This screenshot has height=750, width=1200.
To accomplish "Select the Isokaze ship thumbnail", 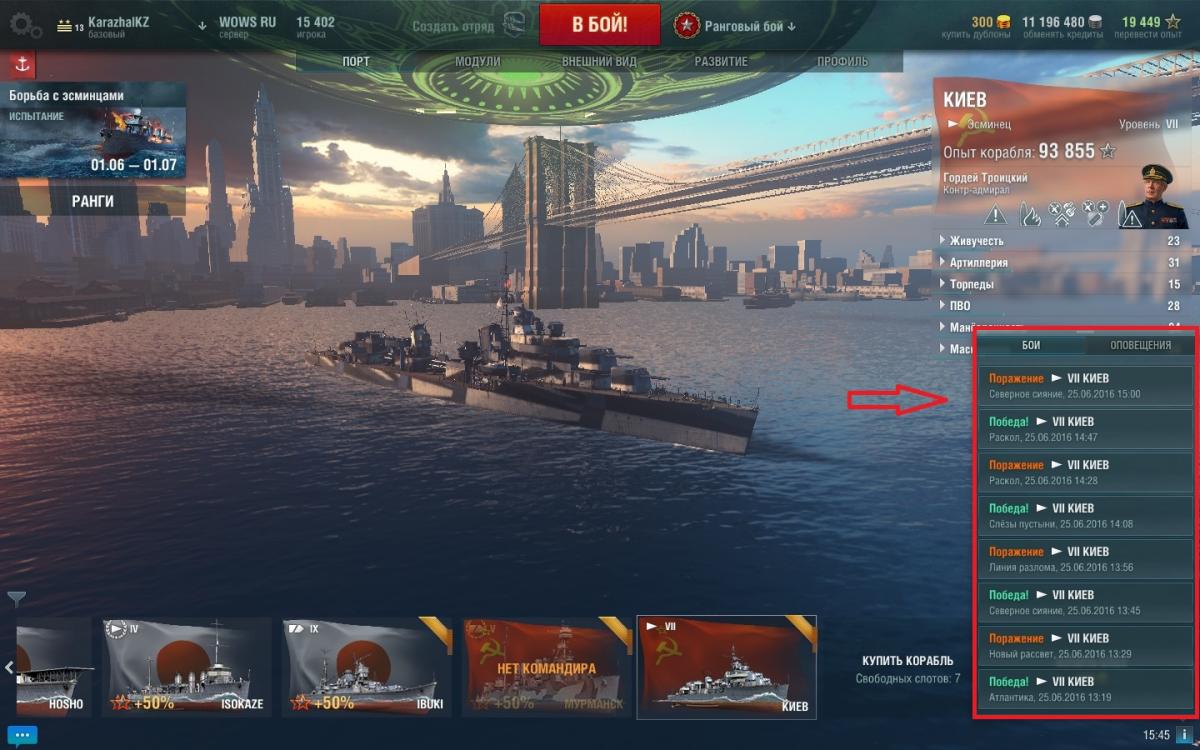I will click(x=187, y=666).
